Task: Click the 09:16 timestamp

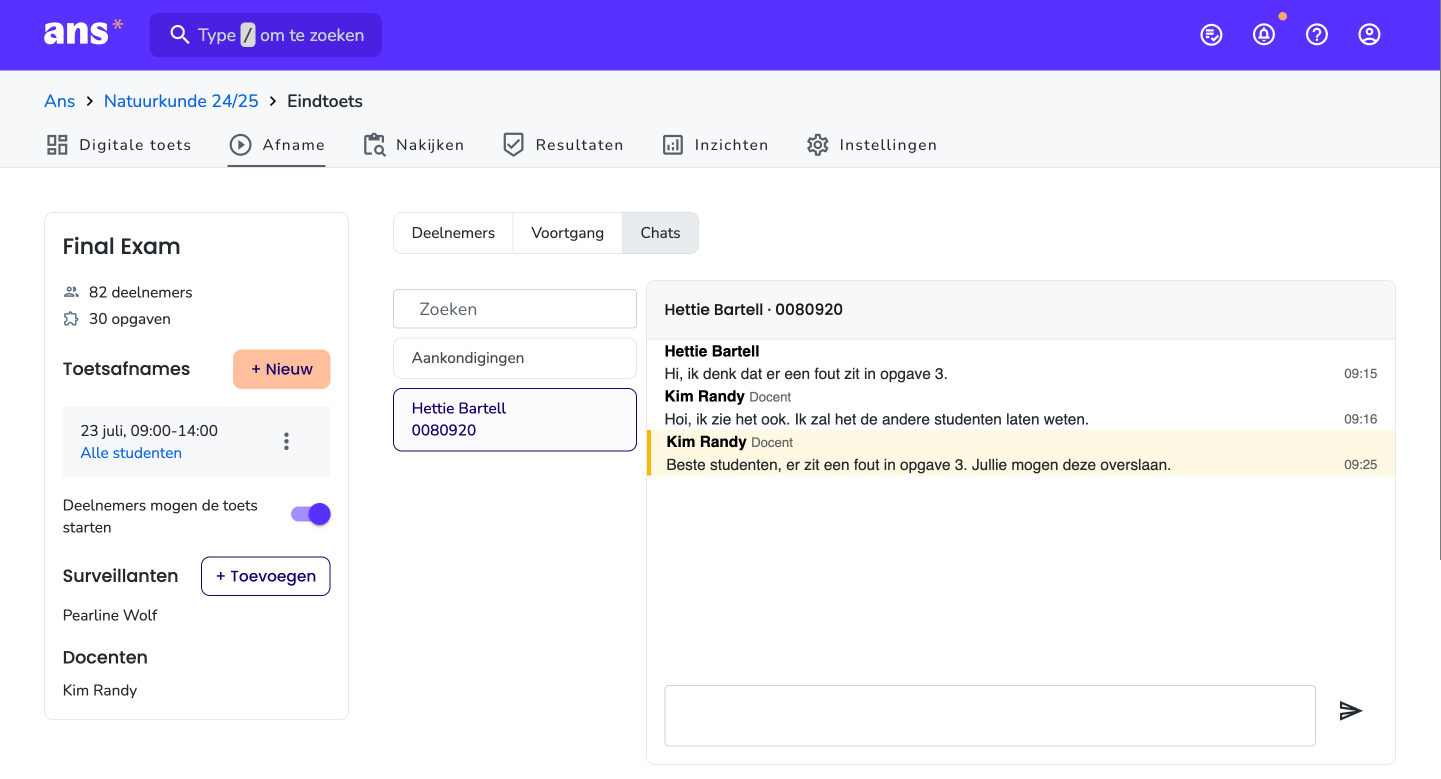Action: tap(1361, 419)
